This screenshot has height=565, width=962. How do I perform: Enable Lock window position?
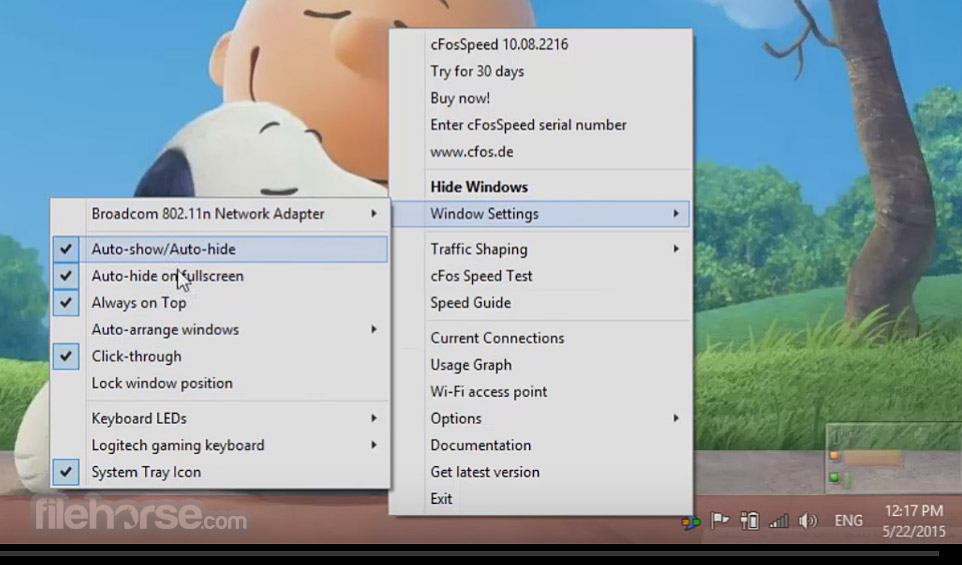coord(220,383)
